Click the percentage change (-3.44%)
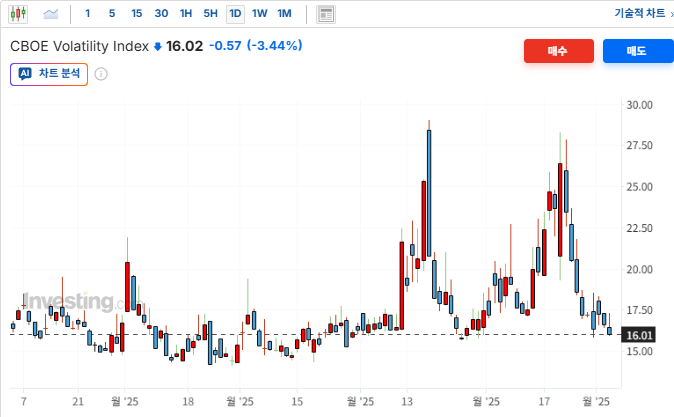This screenshot has width=674, height=417. 275,46
